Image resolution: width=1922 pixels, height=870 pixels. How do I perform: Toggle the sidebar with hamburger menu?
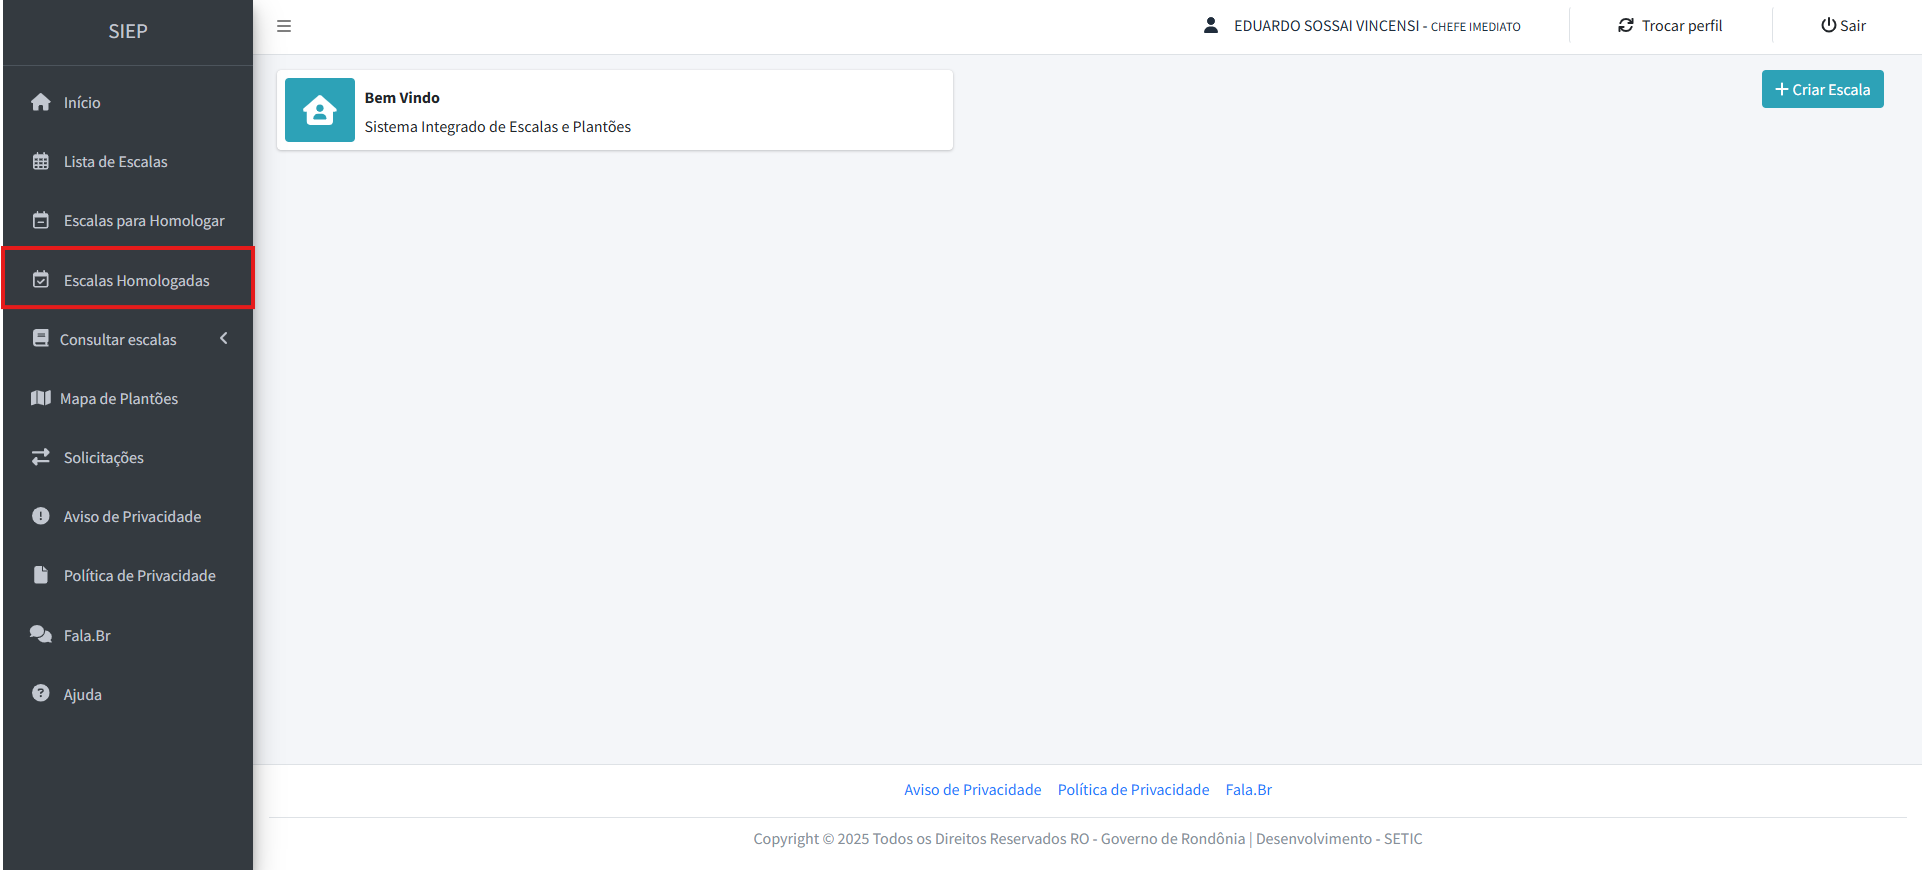pos(284,26)
